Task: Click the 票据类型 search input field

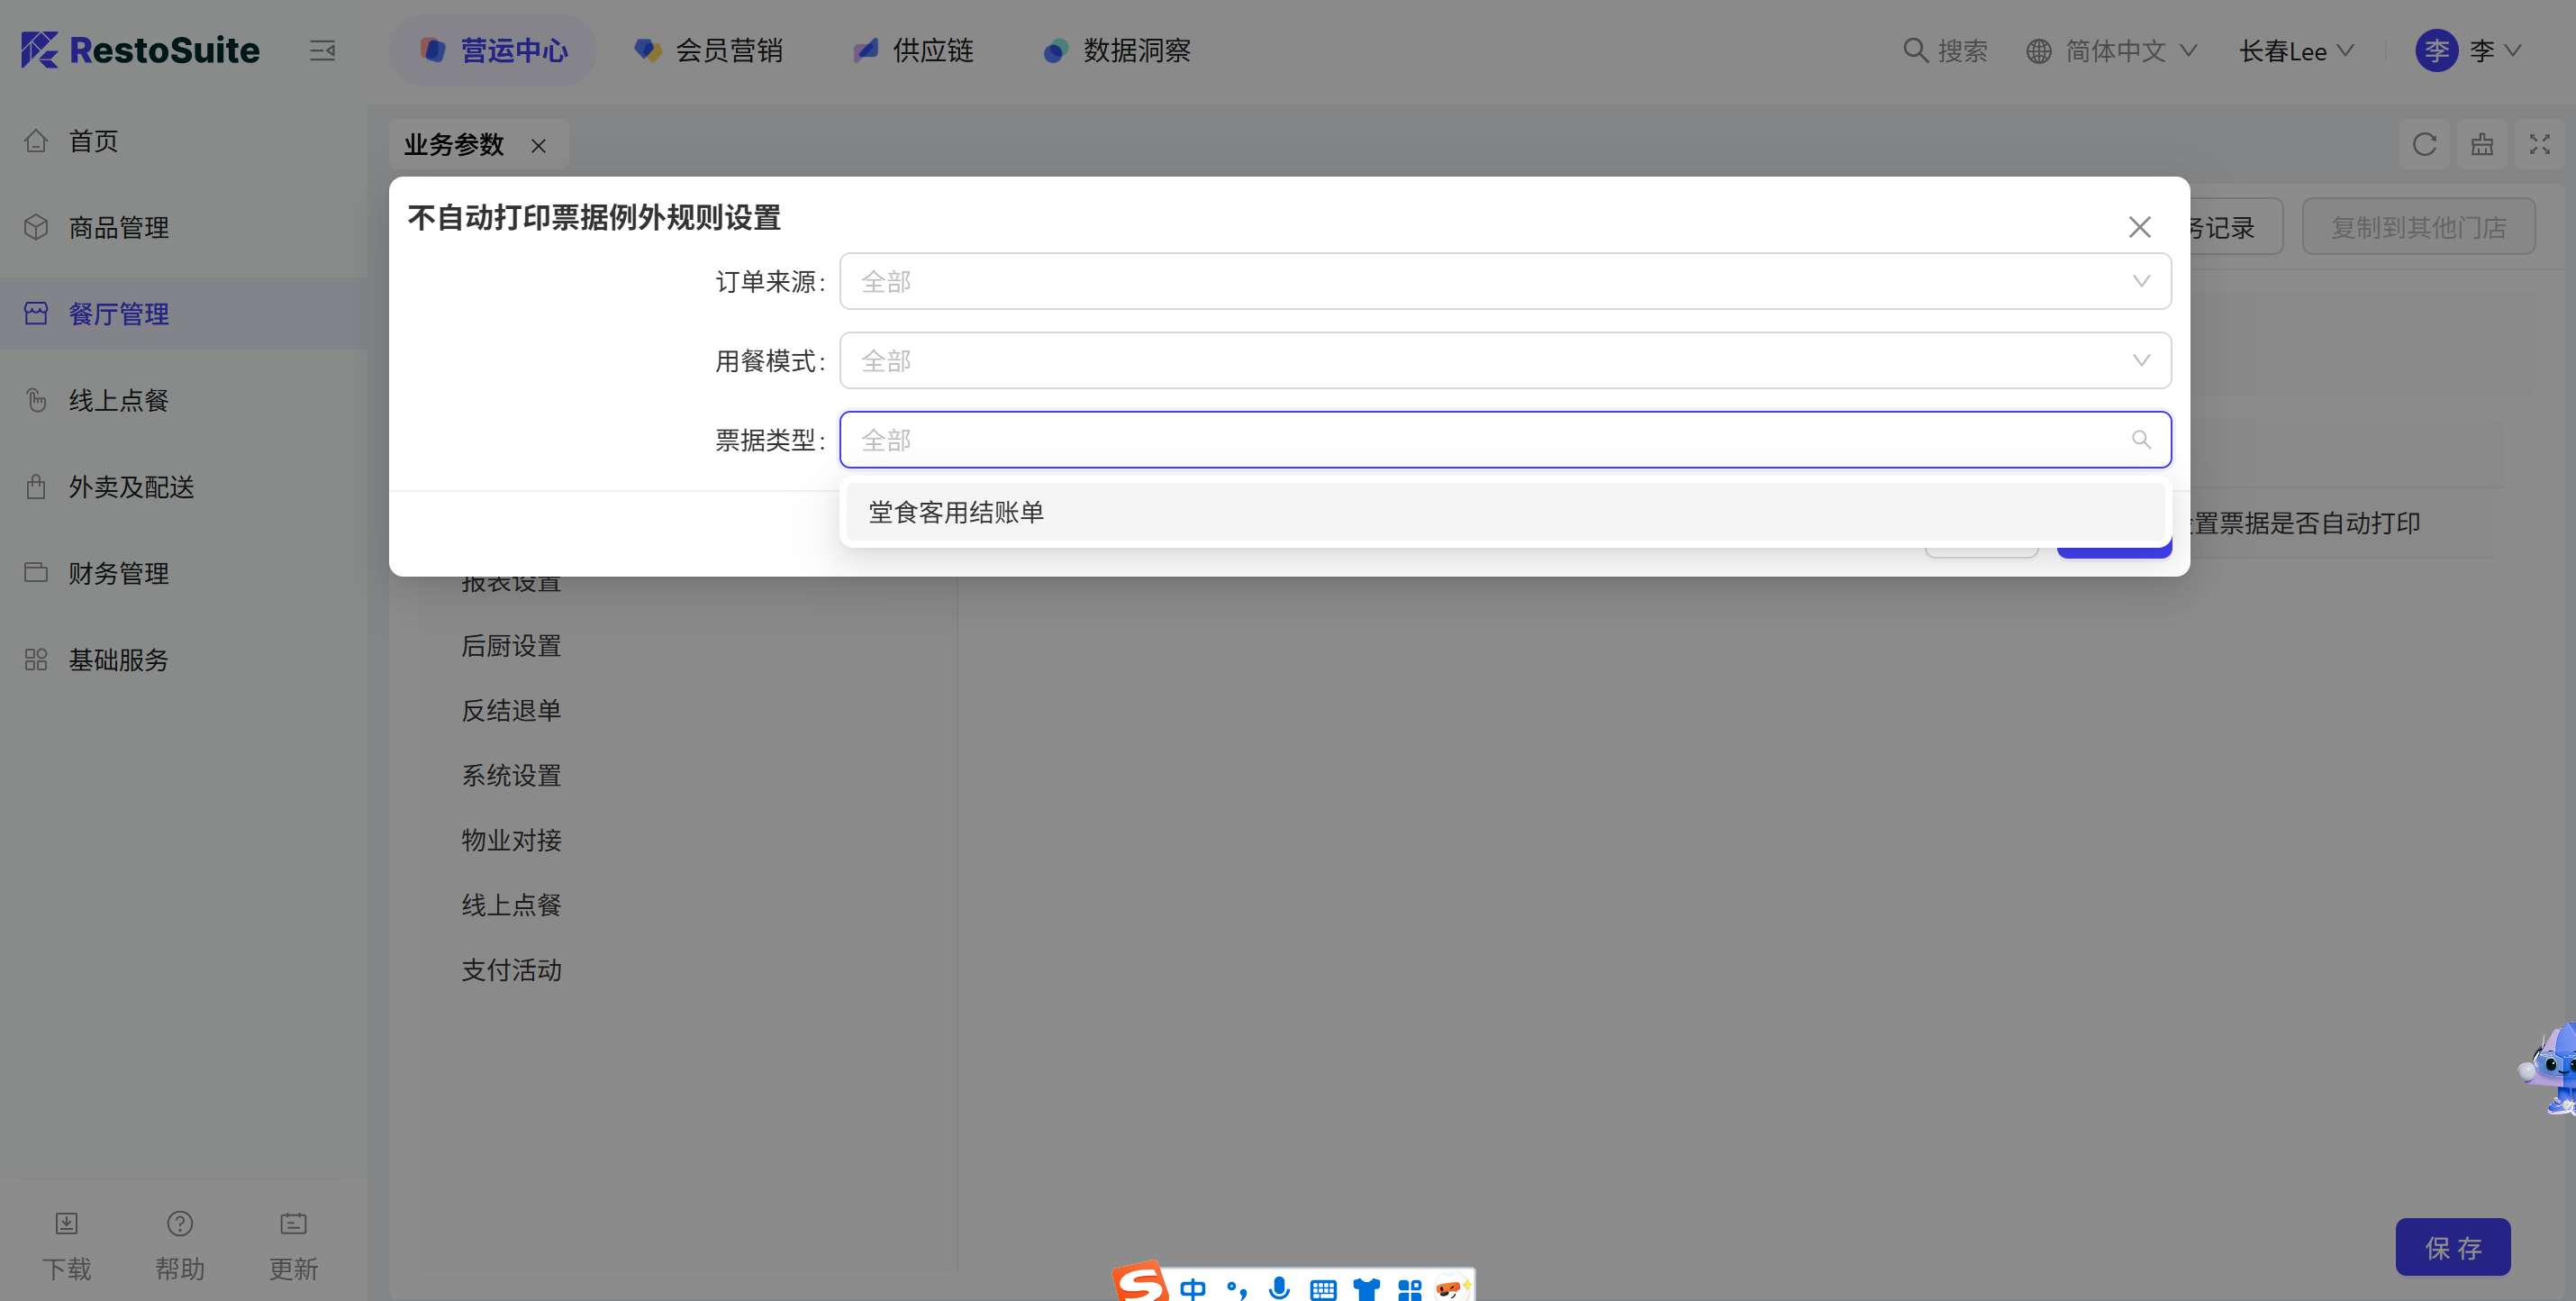Action: [x=1490, y=440]
